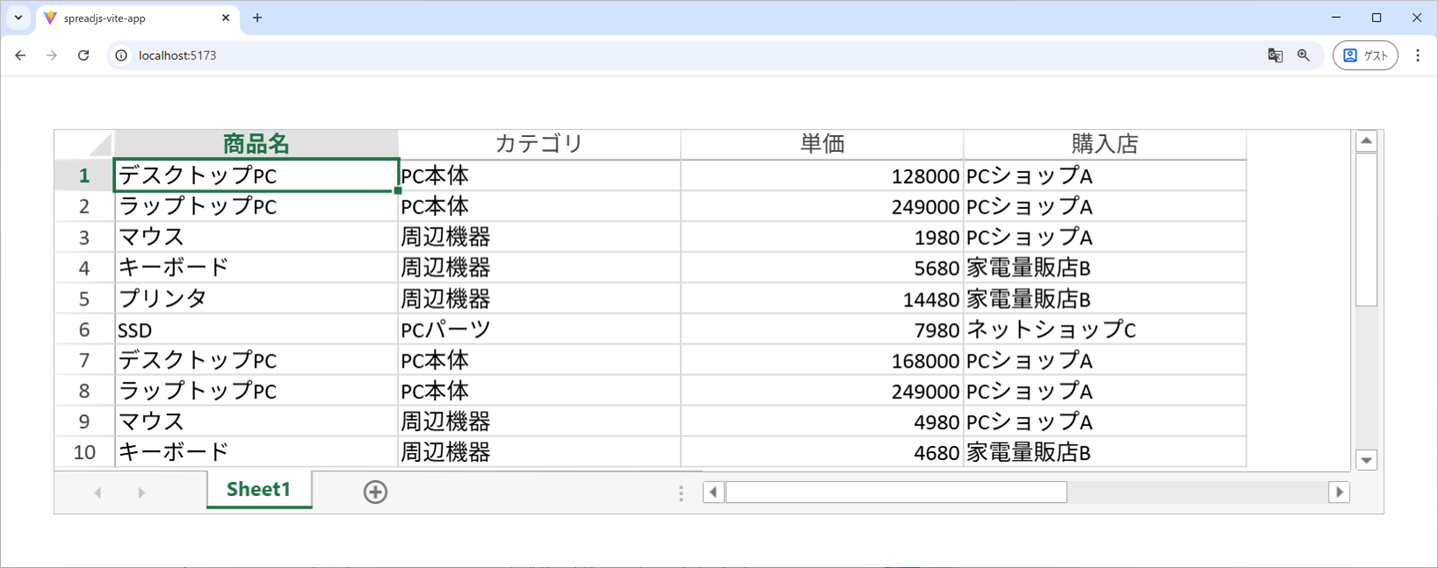
Task: Click the horizontal scrollbar thumb
Action: click(896, 492)
